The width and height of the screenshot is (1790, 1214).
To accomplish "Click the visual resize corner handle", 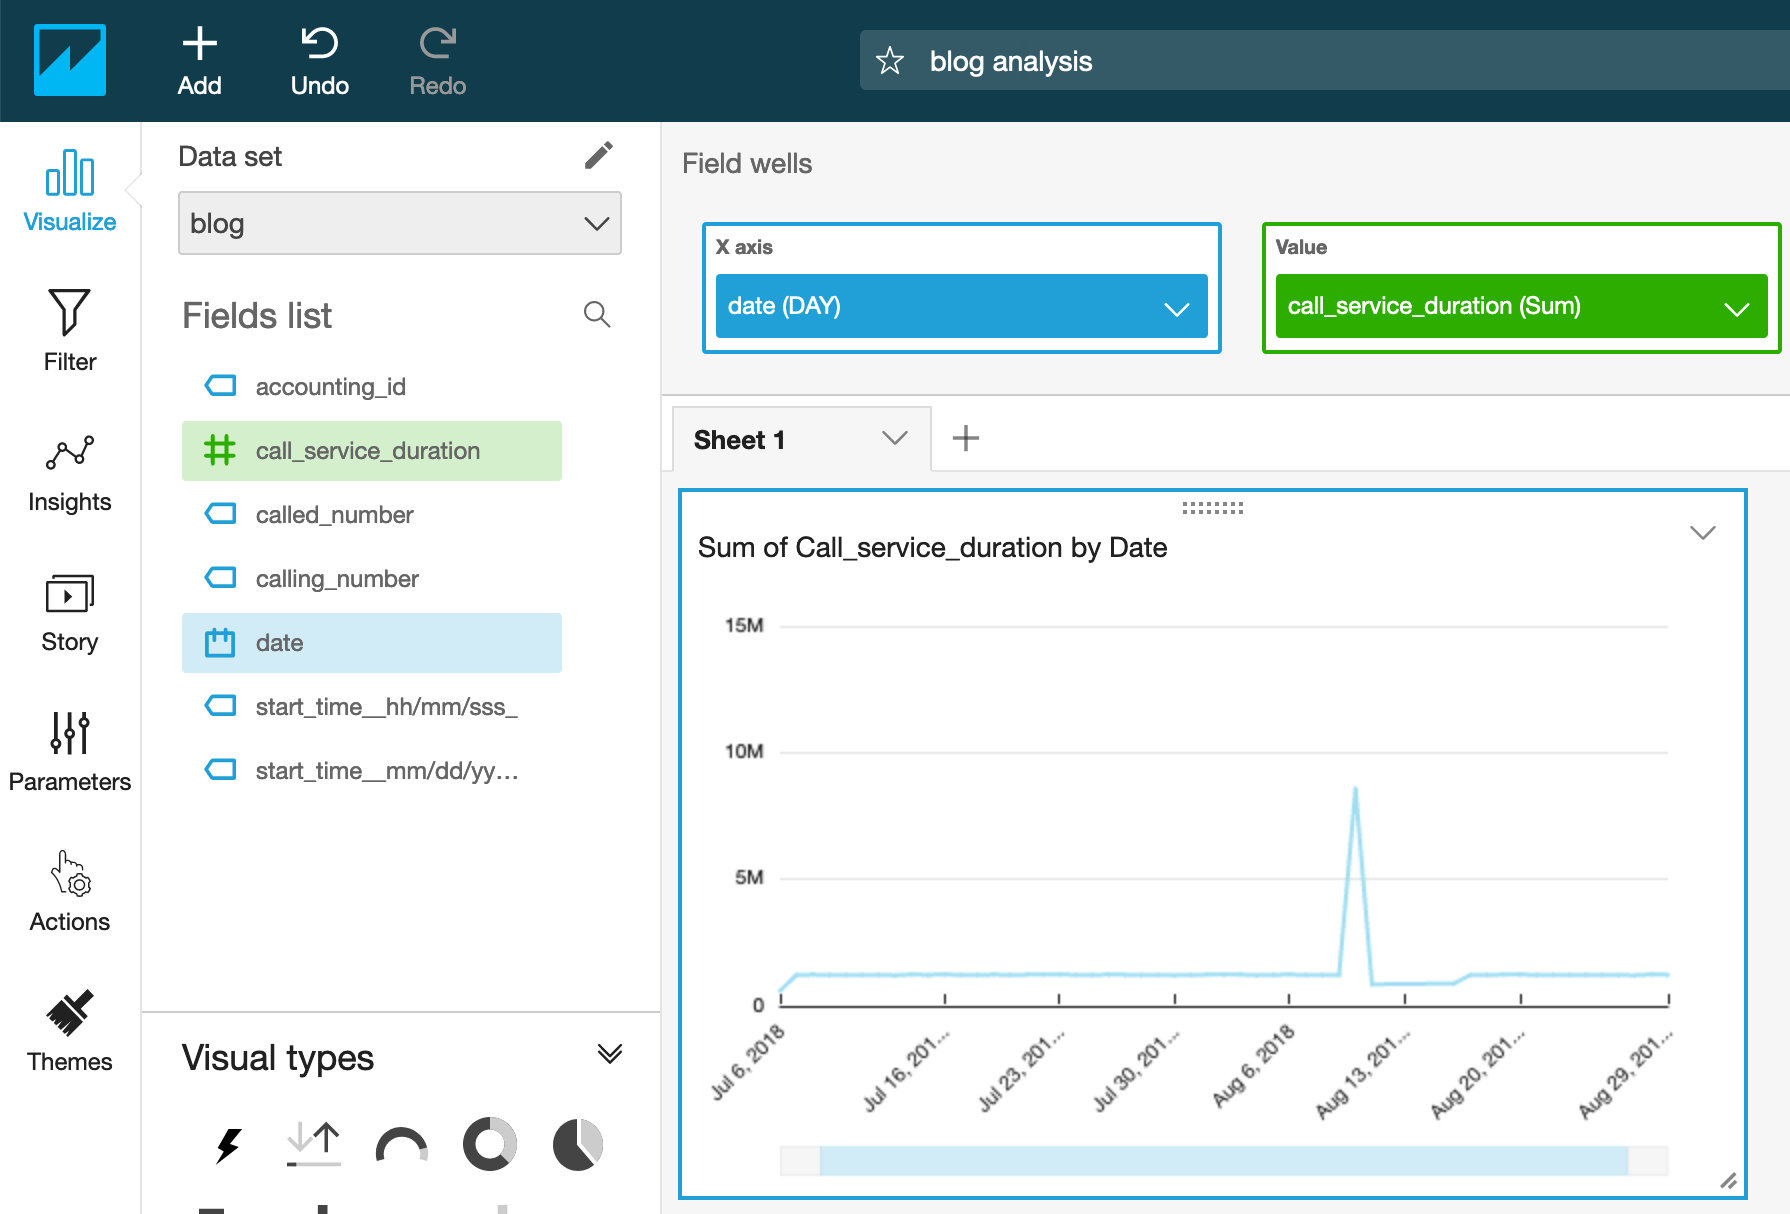I will click(x=1728, y=1180).
